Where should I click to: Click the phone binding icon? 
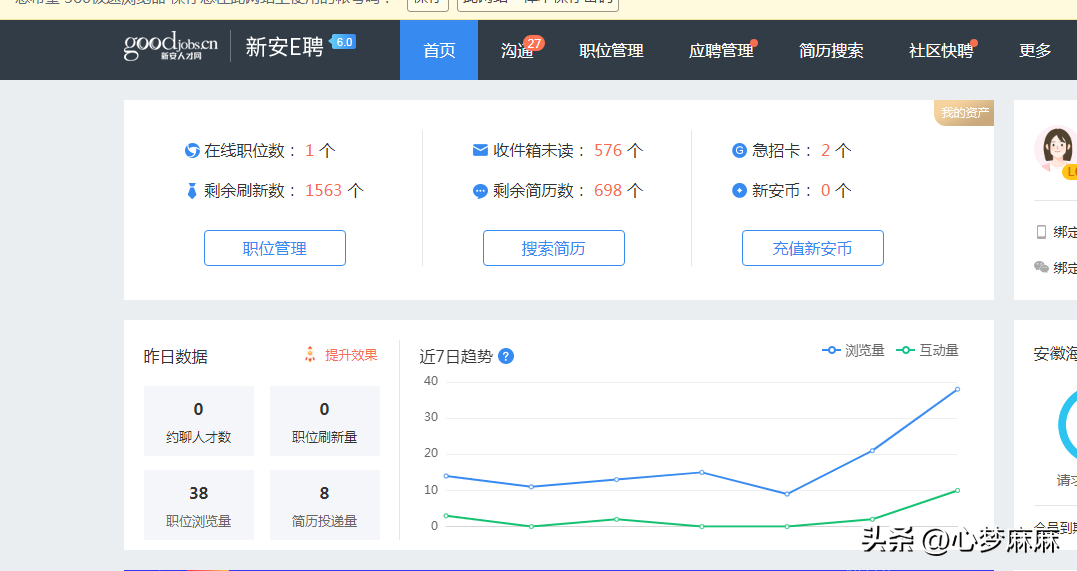point(1041,232)
